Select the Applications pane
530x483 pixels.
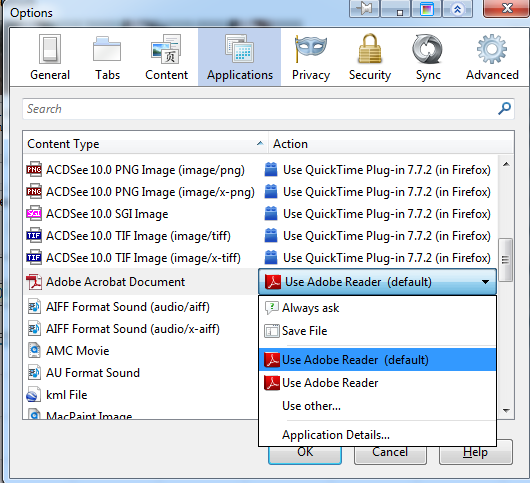point(240,57)
